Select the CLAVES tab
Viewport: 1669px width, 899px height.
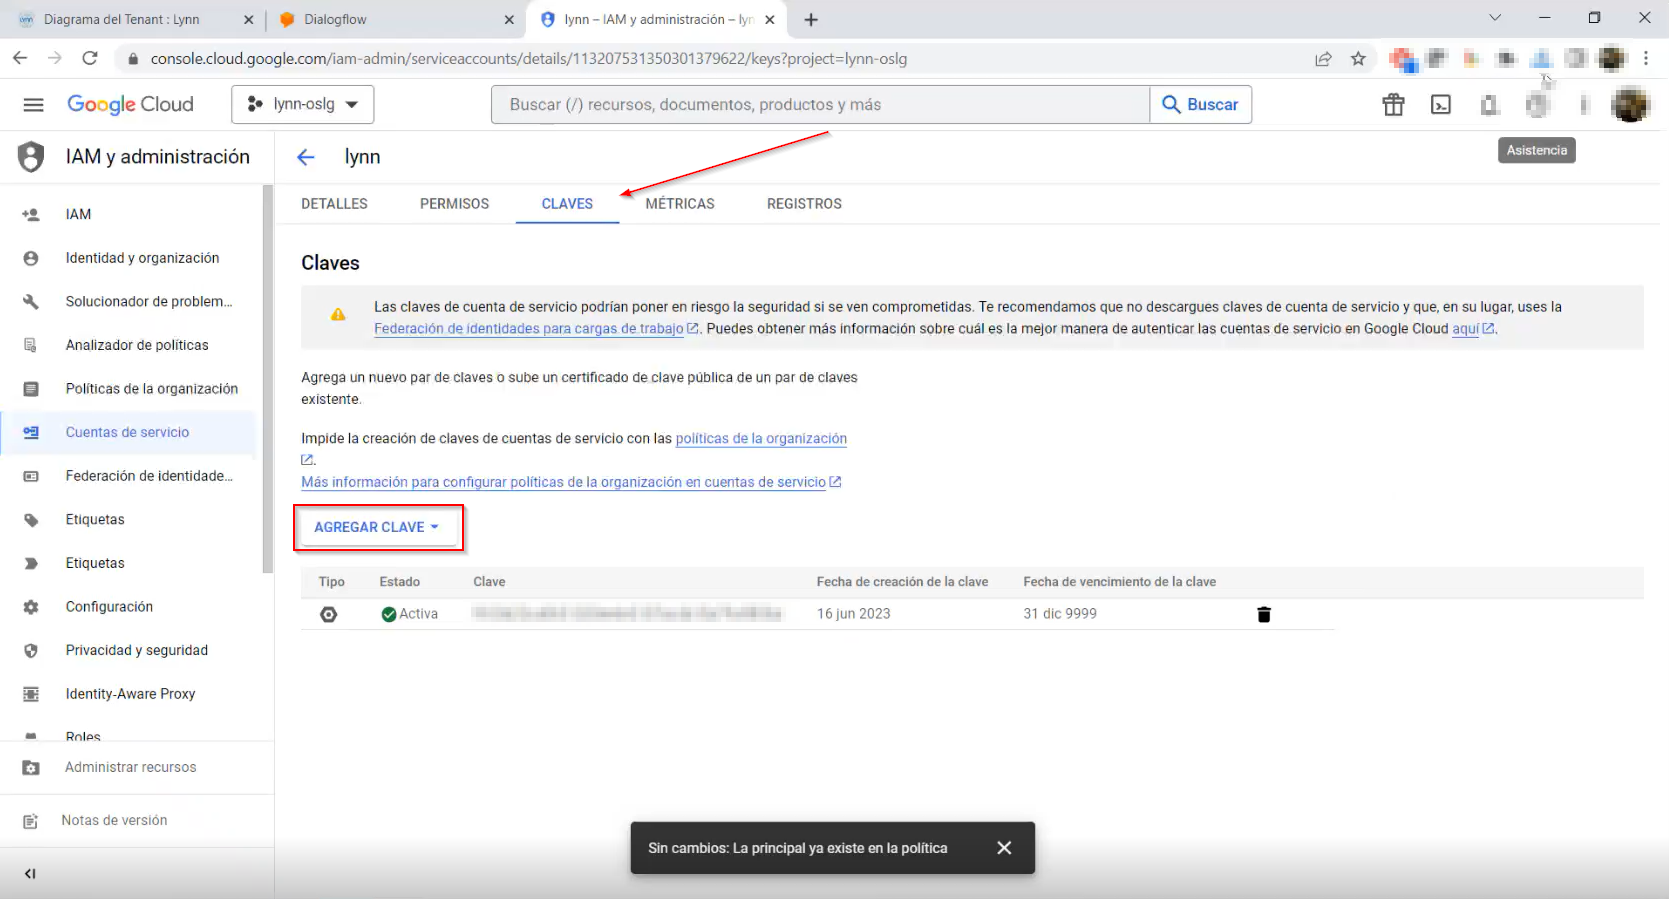[567, 204]
